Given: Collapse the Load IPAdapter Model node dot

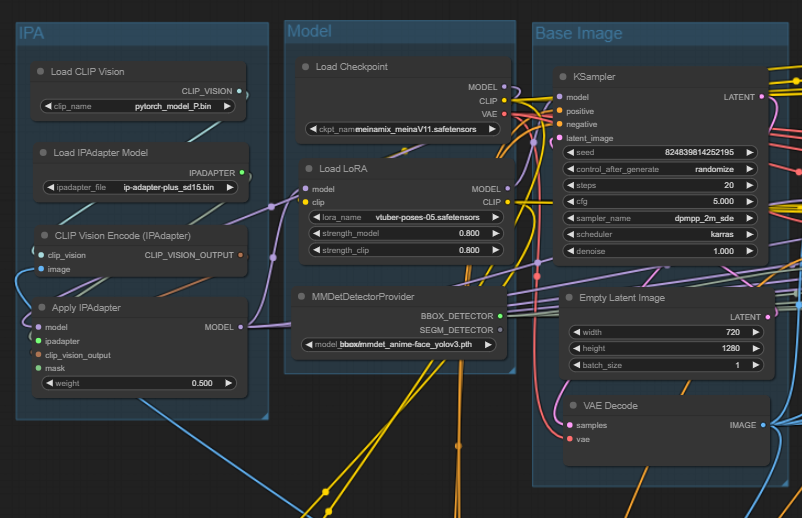Looking at the screenshot, I should tap(43, 152).
